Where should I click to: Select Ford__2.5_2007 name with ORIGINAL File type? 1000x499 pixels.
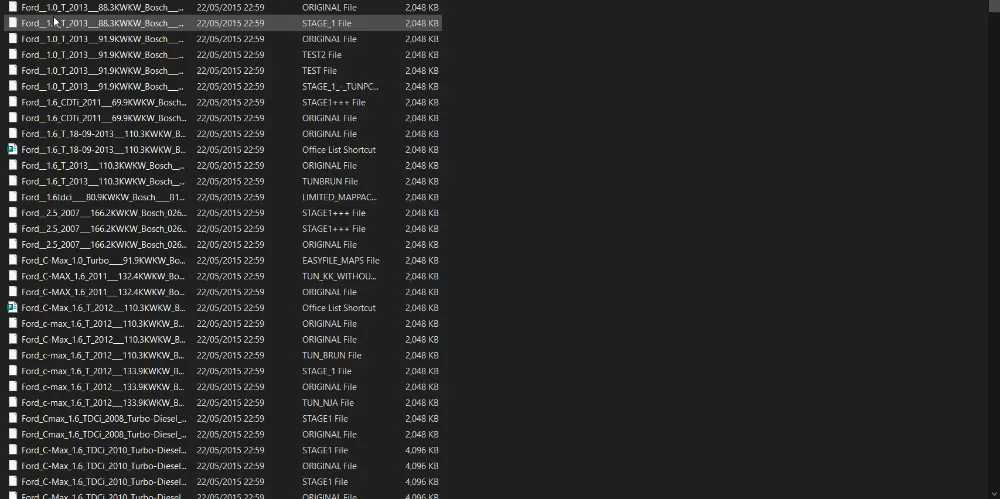(x=104, y=244)
